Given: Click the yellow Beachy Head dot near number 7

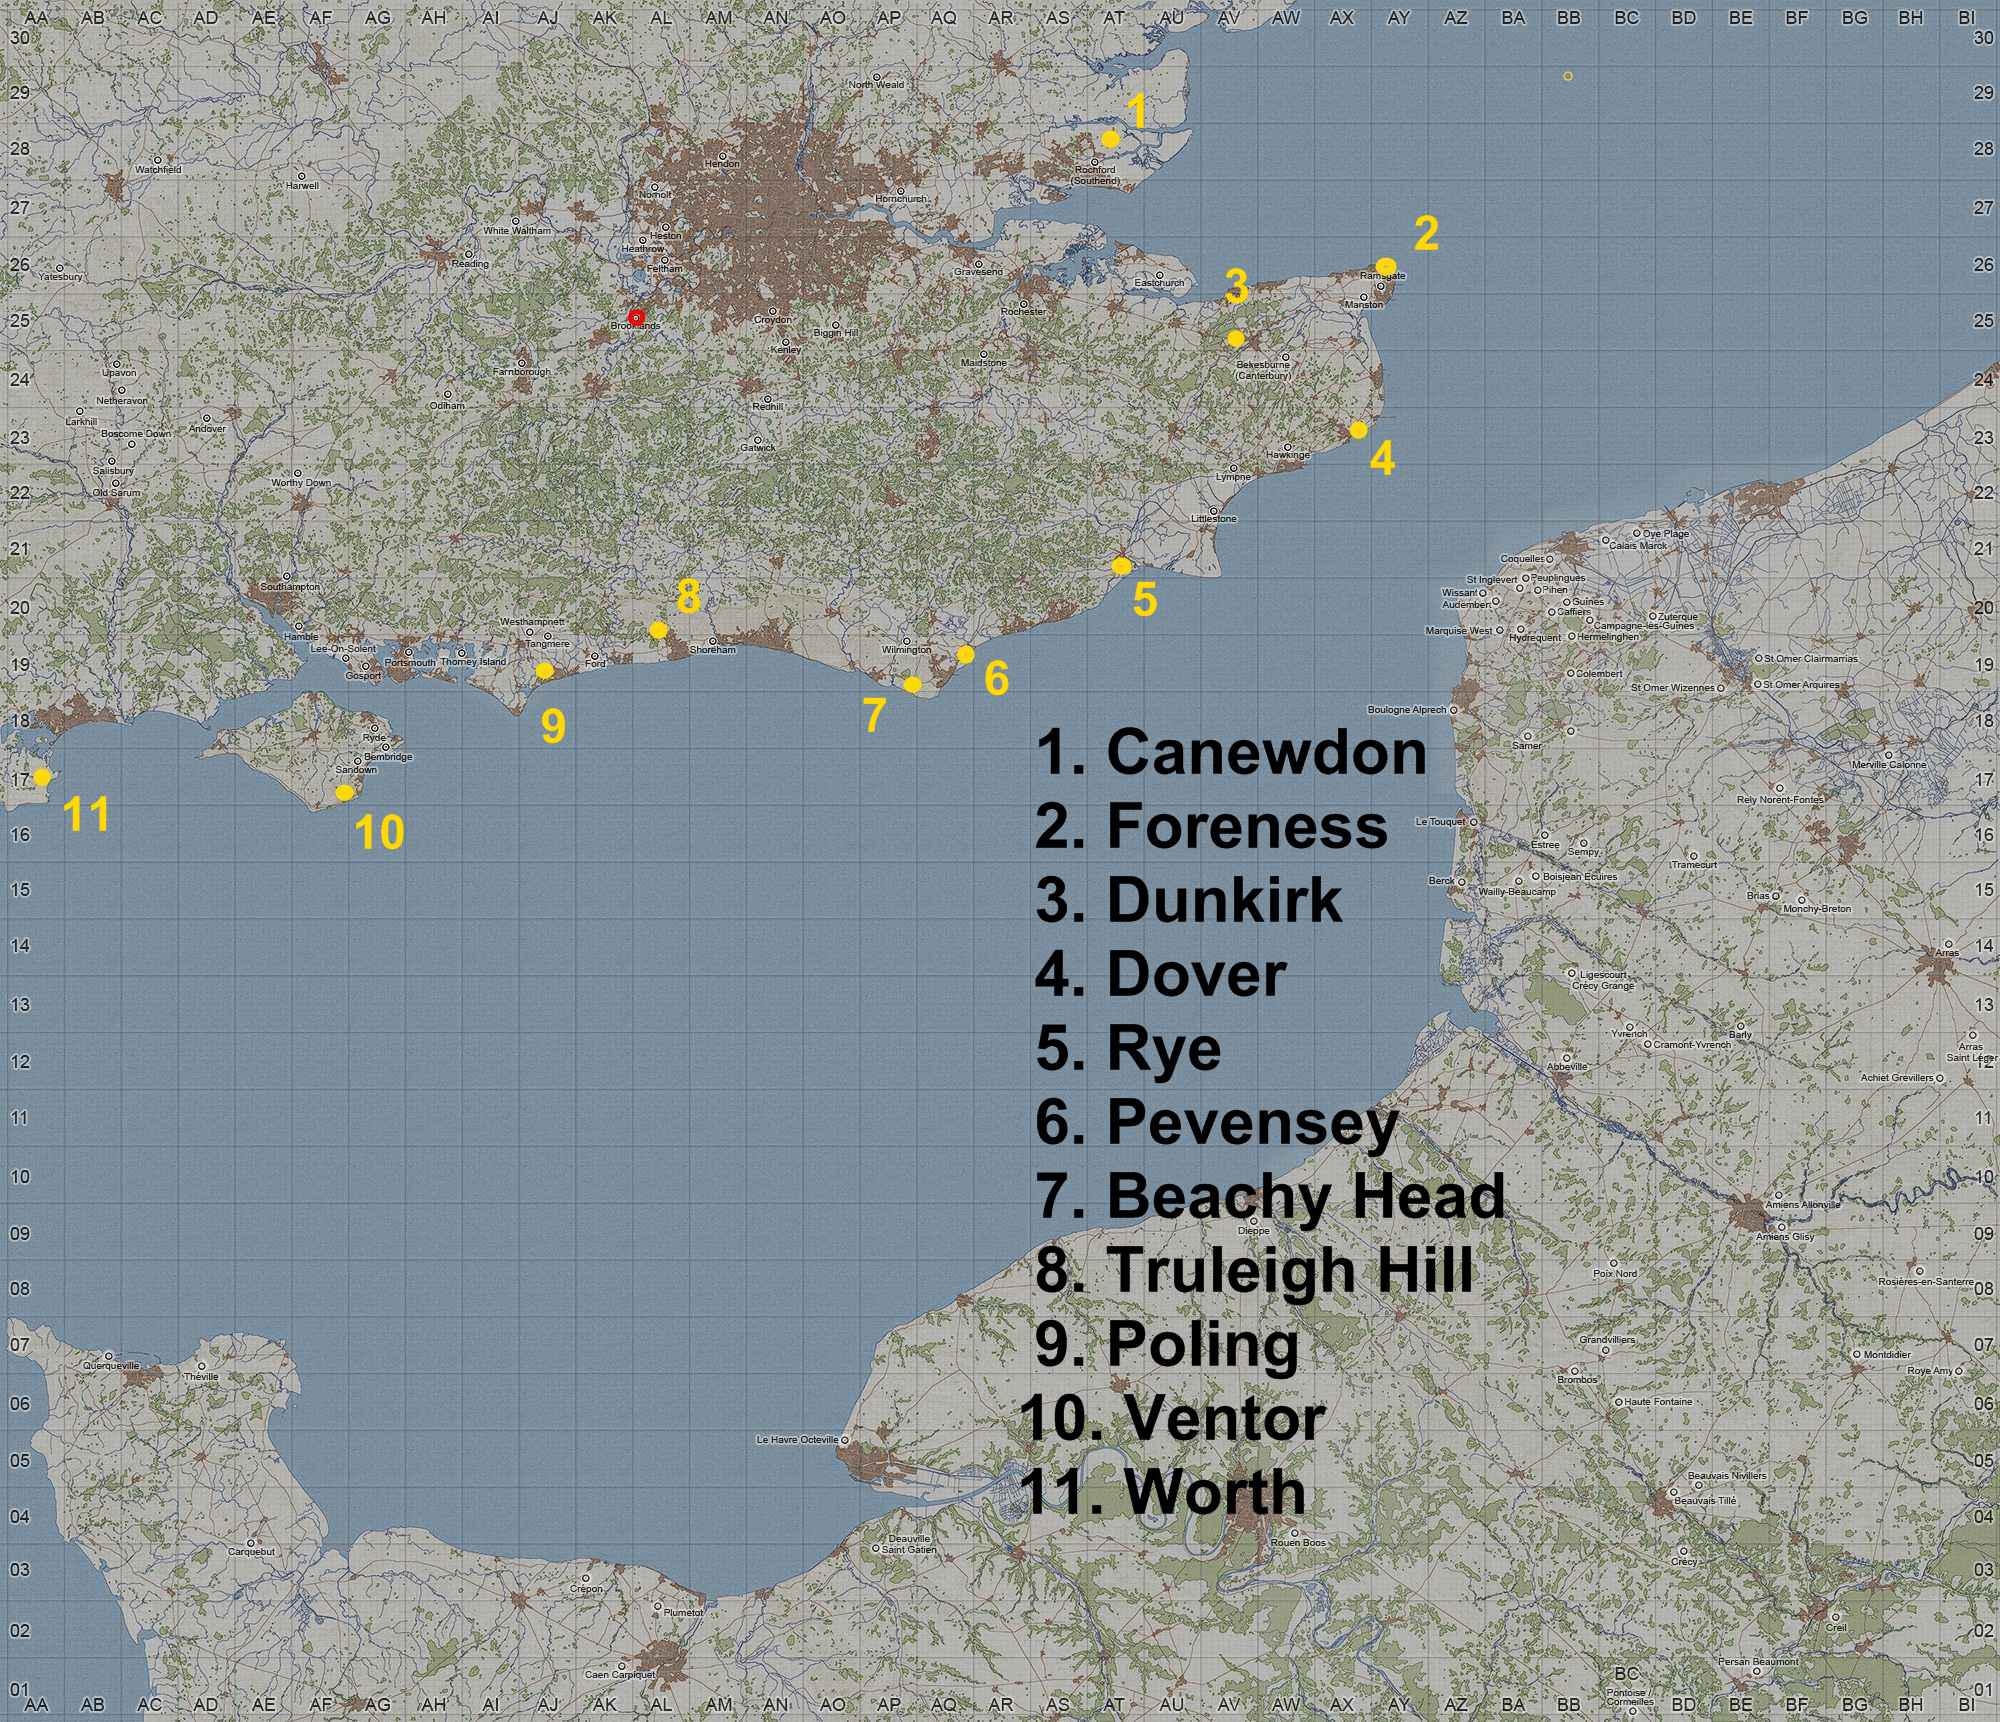Looking at the screenshot, I should click(x=912, y=685).
